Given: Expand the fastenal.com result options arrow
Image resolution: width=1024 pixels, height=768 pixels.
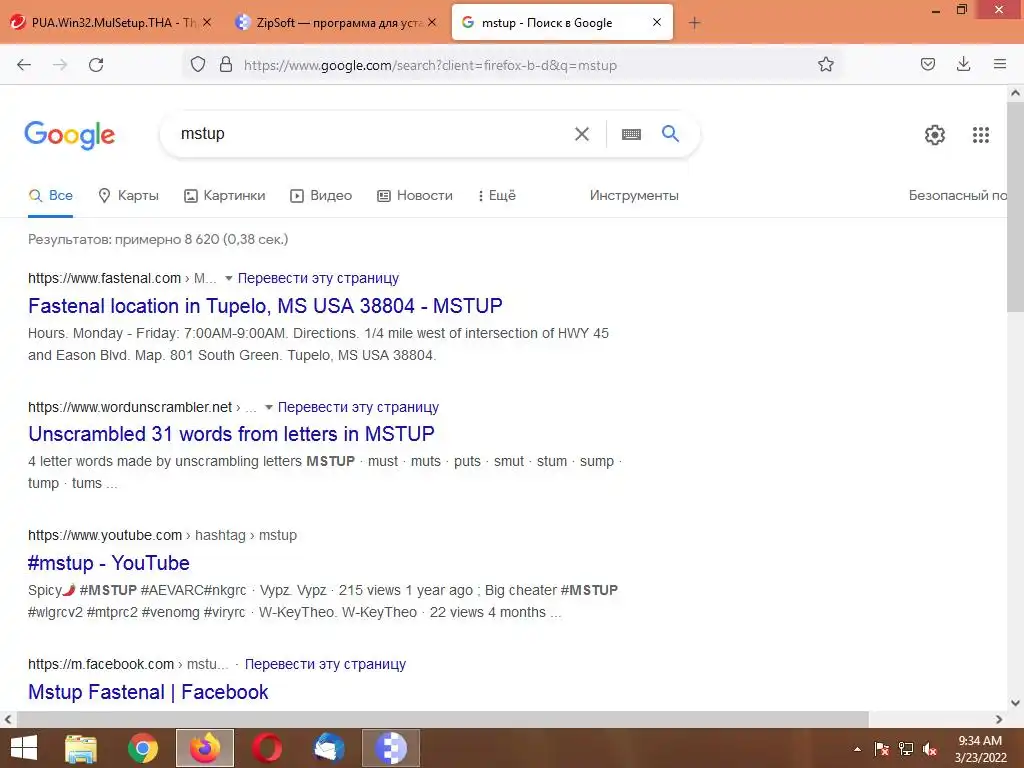Looking at the screenshot, I should click(x=229, y=278).
